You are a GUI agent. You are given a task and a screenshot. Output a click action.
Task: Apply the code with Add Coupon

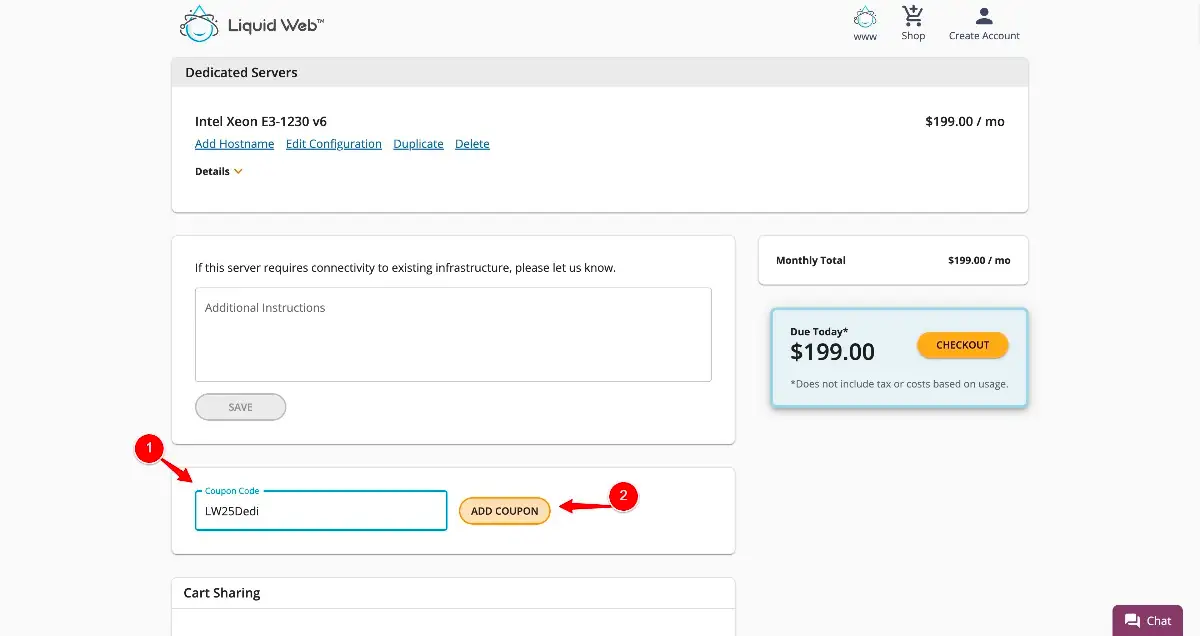click(x=505, y=511)
